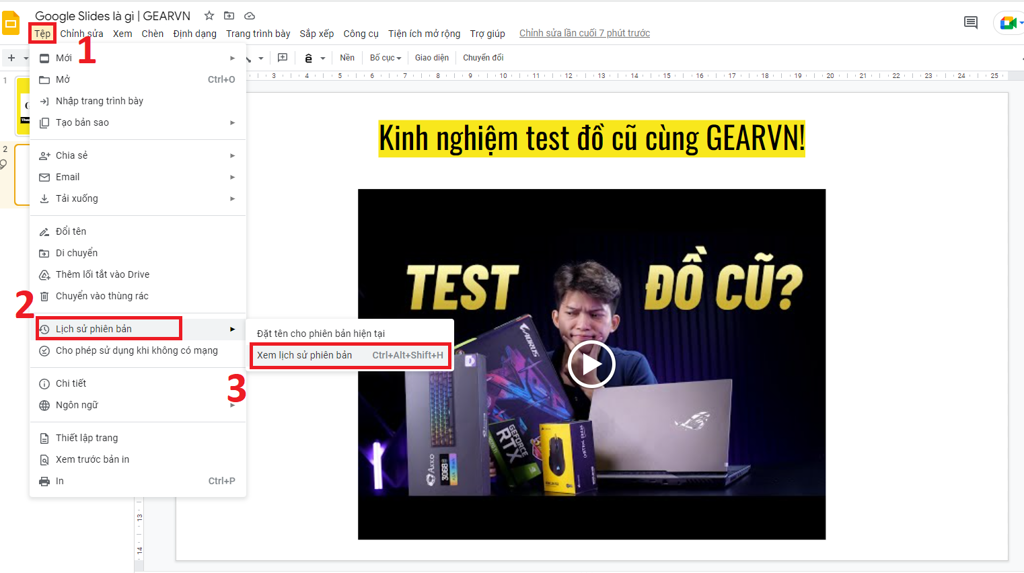This screenshot has width=1024, height=573.
Task: Choose Xem trước bản in
Action: [x=138, y=459]
